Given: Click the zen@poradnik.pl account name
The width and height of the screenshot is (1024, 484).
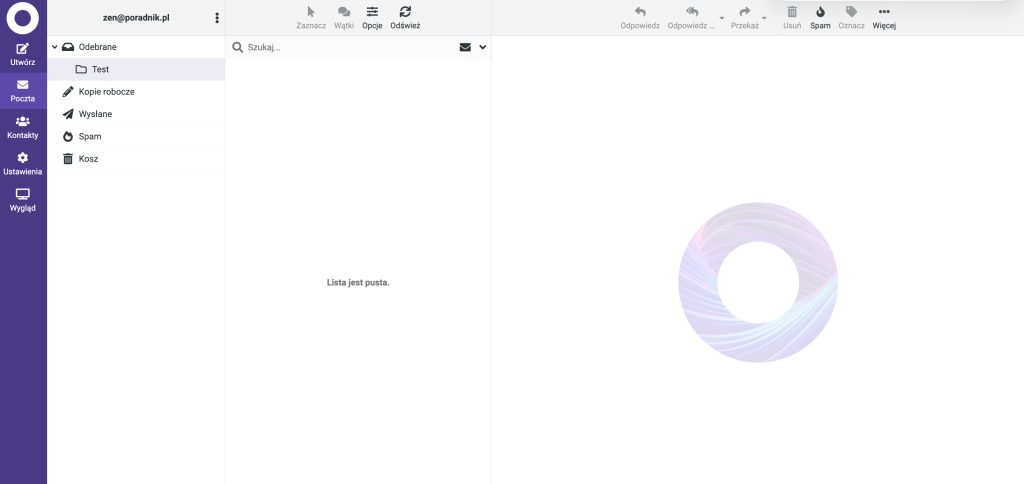Looking at the screenshot, I should pyautogui.click(x=136, y=18).
